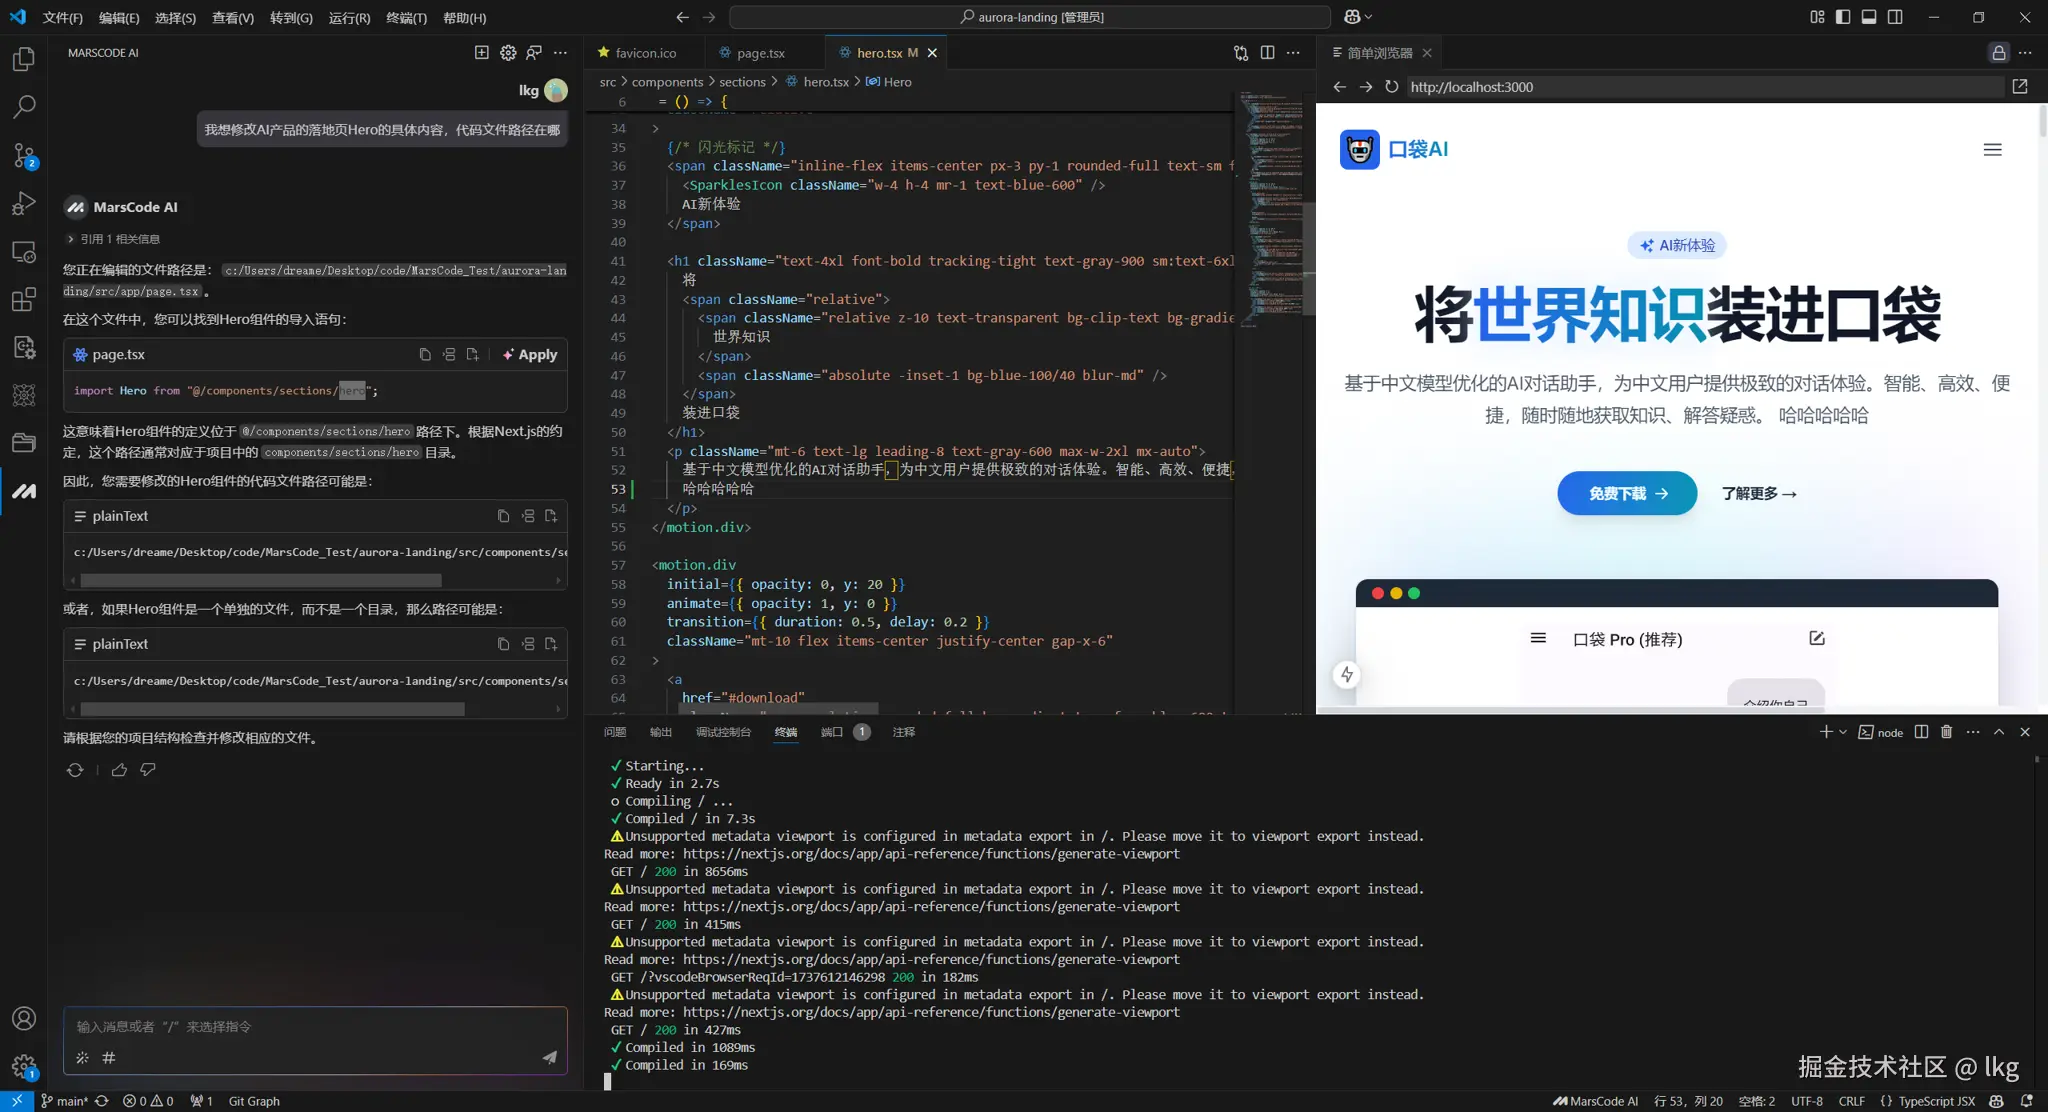Image resolution: width=2048 pixels, height=1112 pixels.
Task: Click the 免费下载 download button
Action: tap(1625, 492)
